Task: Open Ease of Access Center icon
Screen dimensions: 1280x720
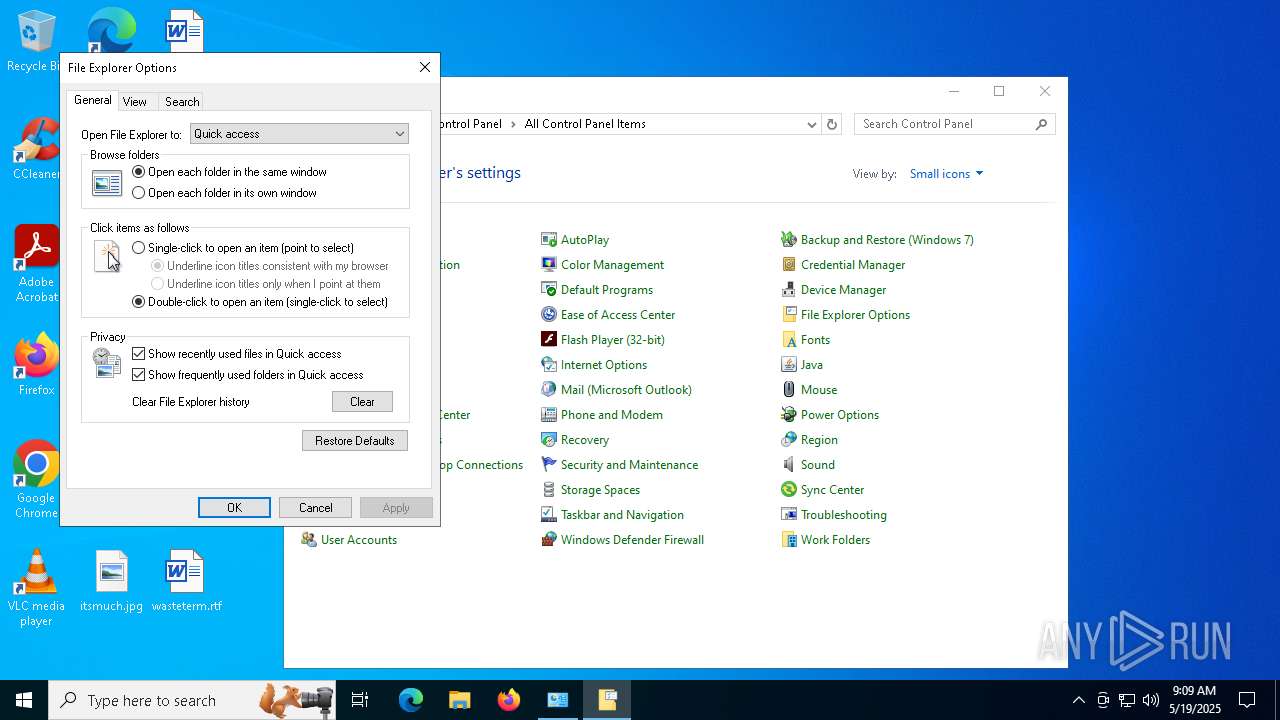Action: click(549, 315)
